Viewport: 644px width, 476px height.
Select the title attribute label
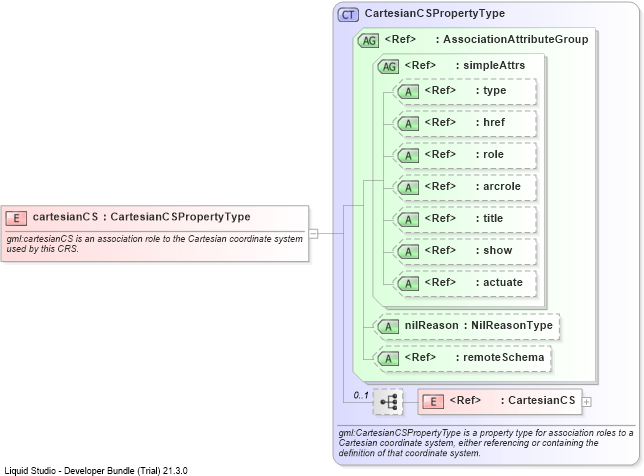[493, 218]
